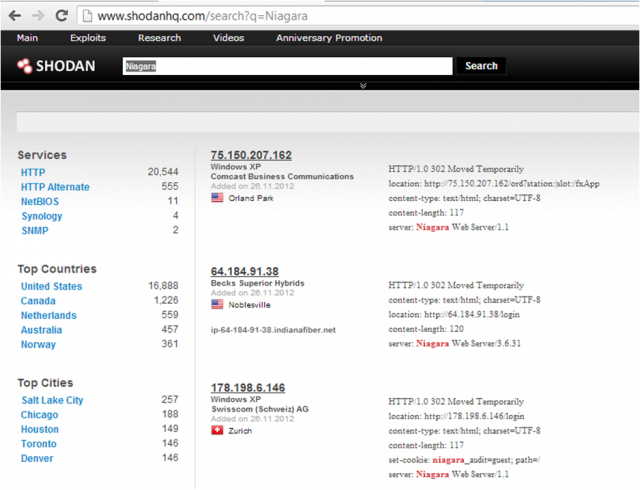The image size is (640, 490).
Task: Filter by Canada country
Action: pyautogui.click(x=38, y=301)
